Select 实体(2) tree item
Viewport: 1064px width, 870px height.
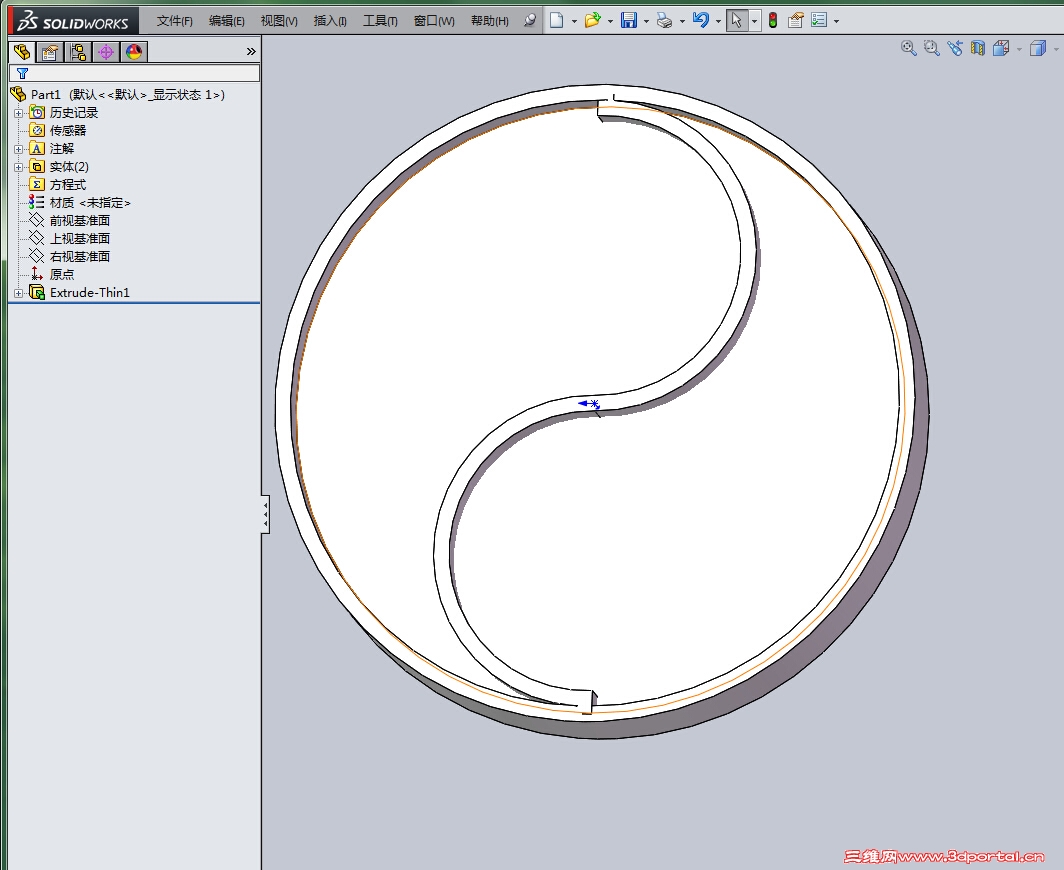(x=60, y=167)
